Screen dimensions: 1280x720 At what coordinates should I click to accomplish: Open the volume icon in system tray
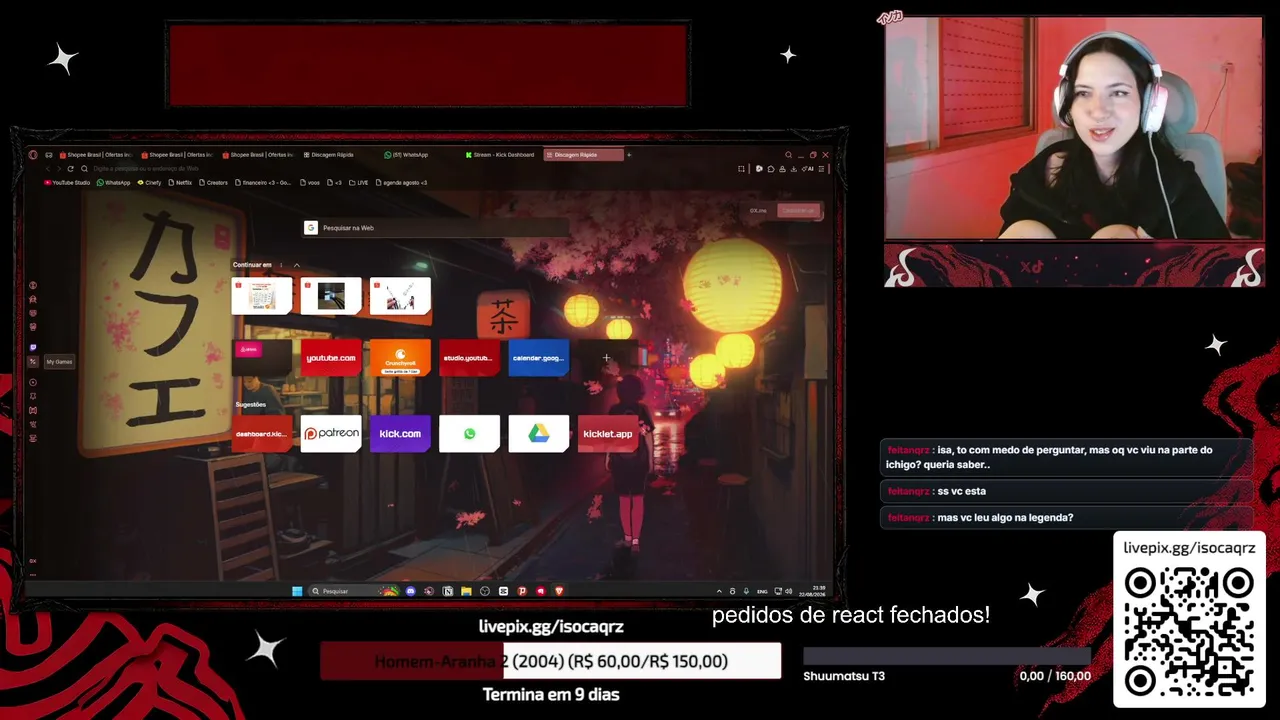(789, 591)
